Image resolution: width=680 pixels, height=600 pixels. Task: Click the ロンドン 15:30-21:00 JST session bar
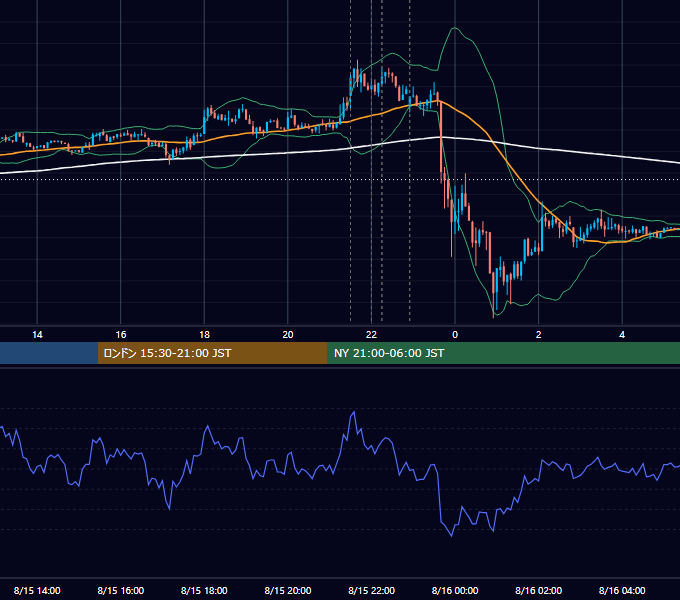pyautogui.click(x=212, y=353)
